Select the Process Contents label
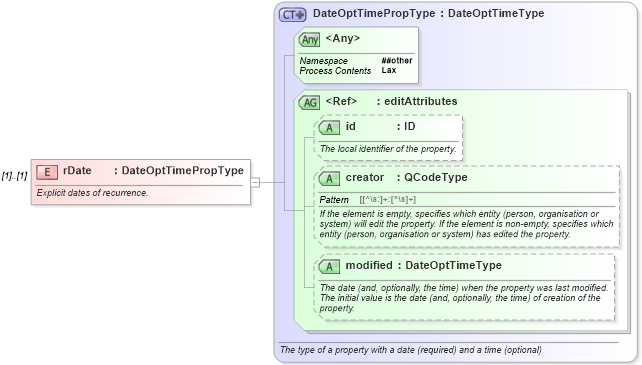642x365 pixels. click(335, 70)
